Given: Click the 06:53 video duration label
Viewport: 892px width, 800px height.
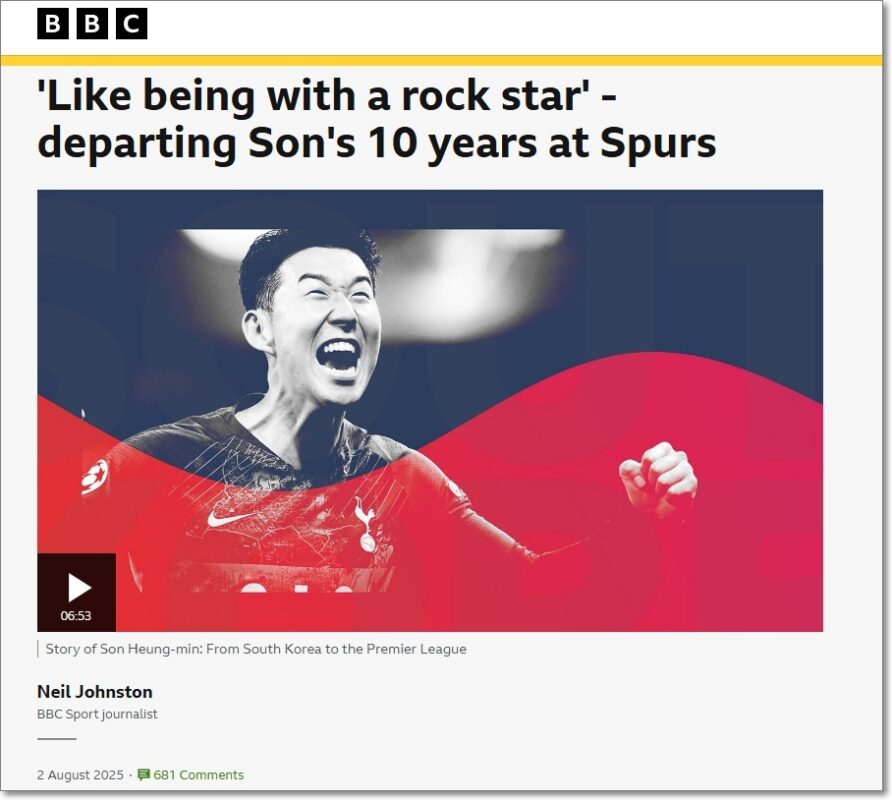Looking at the screenshot, I should [x=76, y=616].
